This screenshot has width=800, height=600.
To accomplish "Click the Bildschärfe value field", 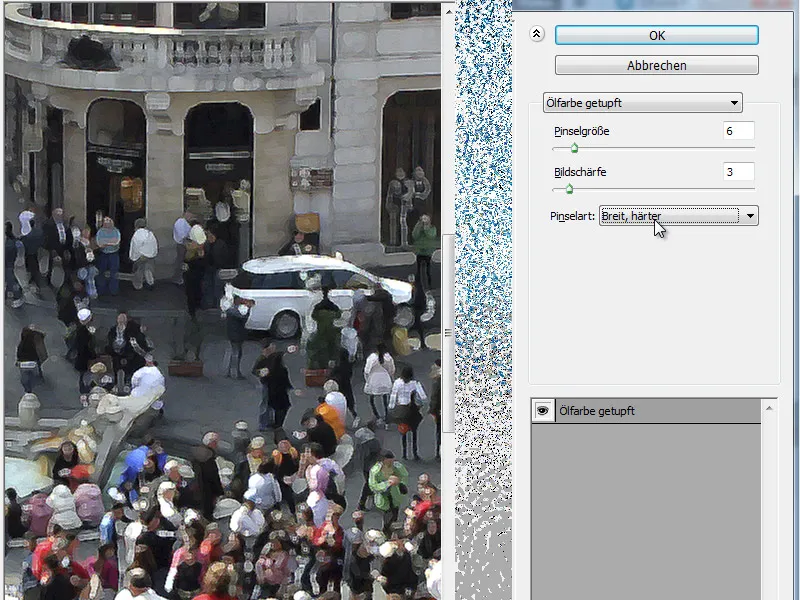I will pos(738,172).
